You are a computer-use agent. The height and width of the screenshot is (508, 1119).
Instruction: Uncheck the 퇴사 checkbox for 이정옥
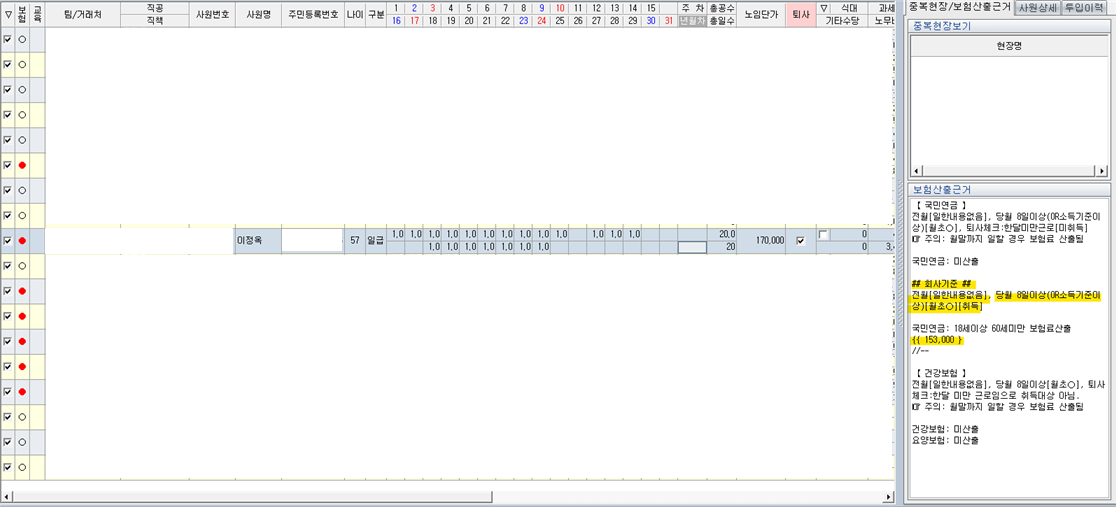(800, 241)
